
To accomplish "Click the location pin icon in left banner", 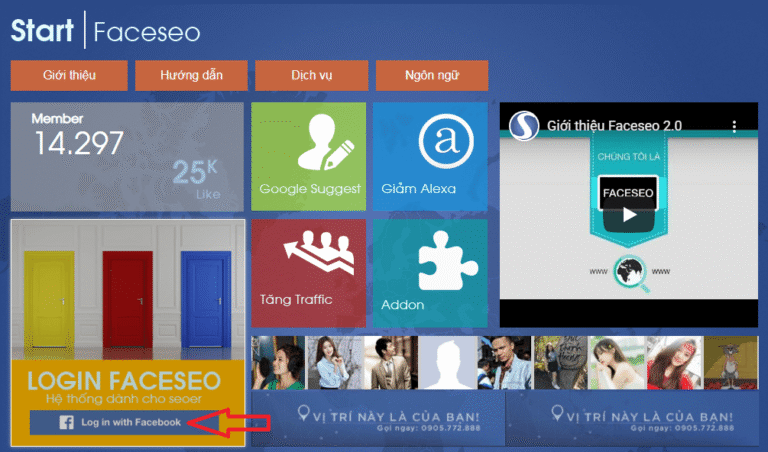I will click(x=304, y=413).
